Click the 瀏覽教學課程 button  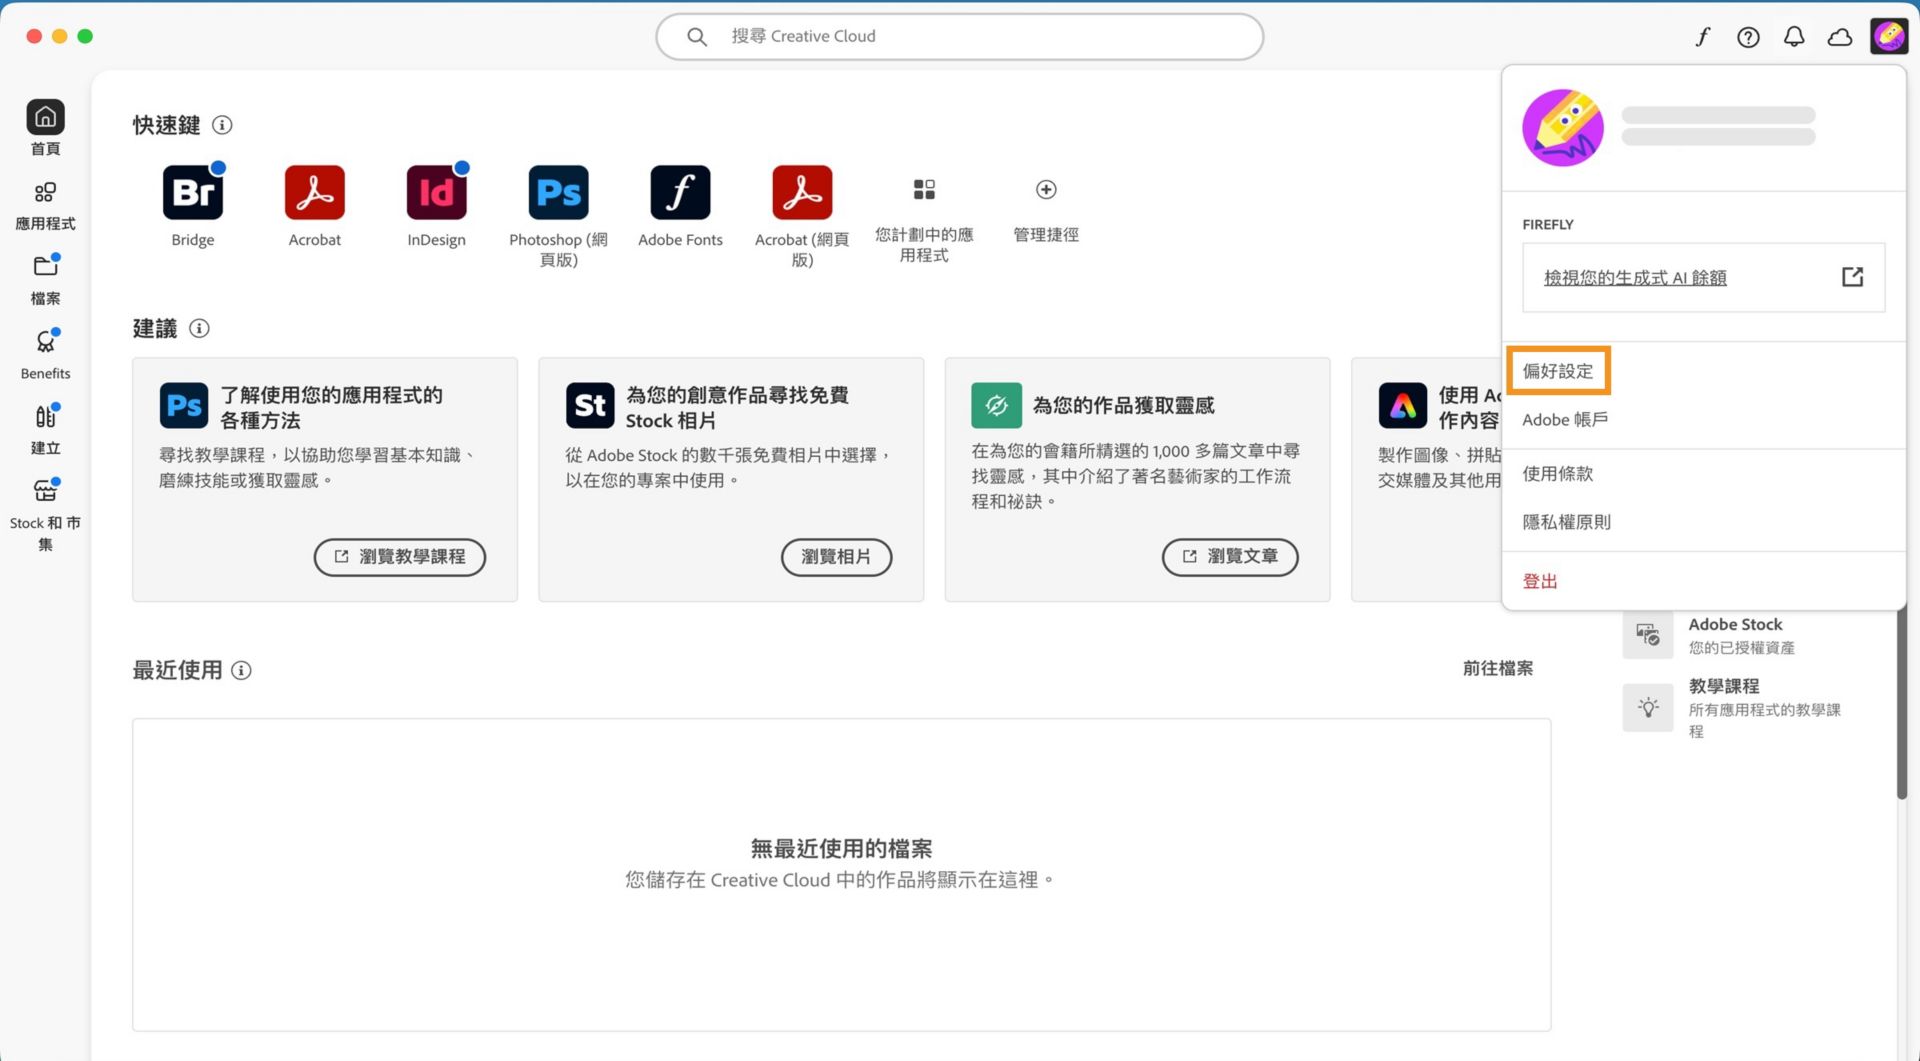tap(399, 557)
